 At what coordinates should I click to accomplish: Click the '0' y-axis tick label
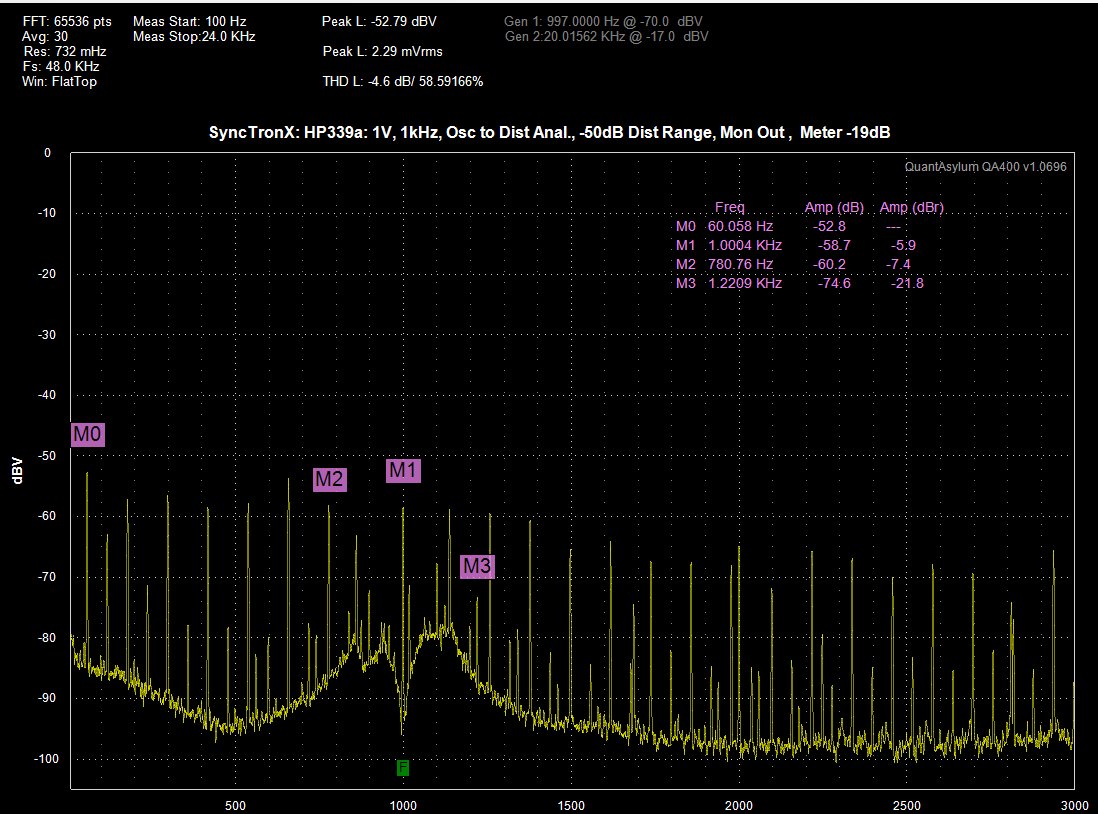48,153
